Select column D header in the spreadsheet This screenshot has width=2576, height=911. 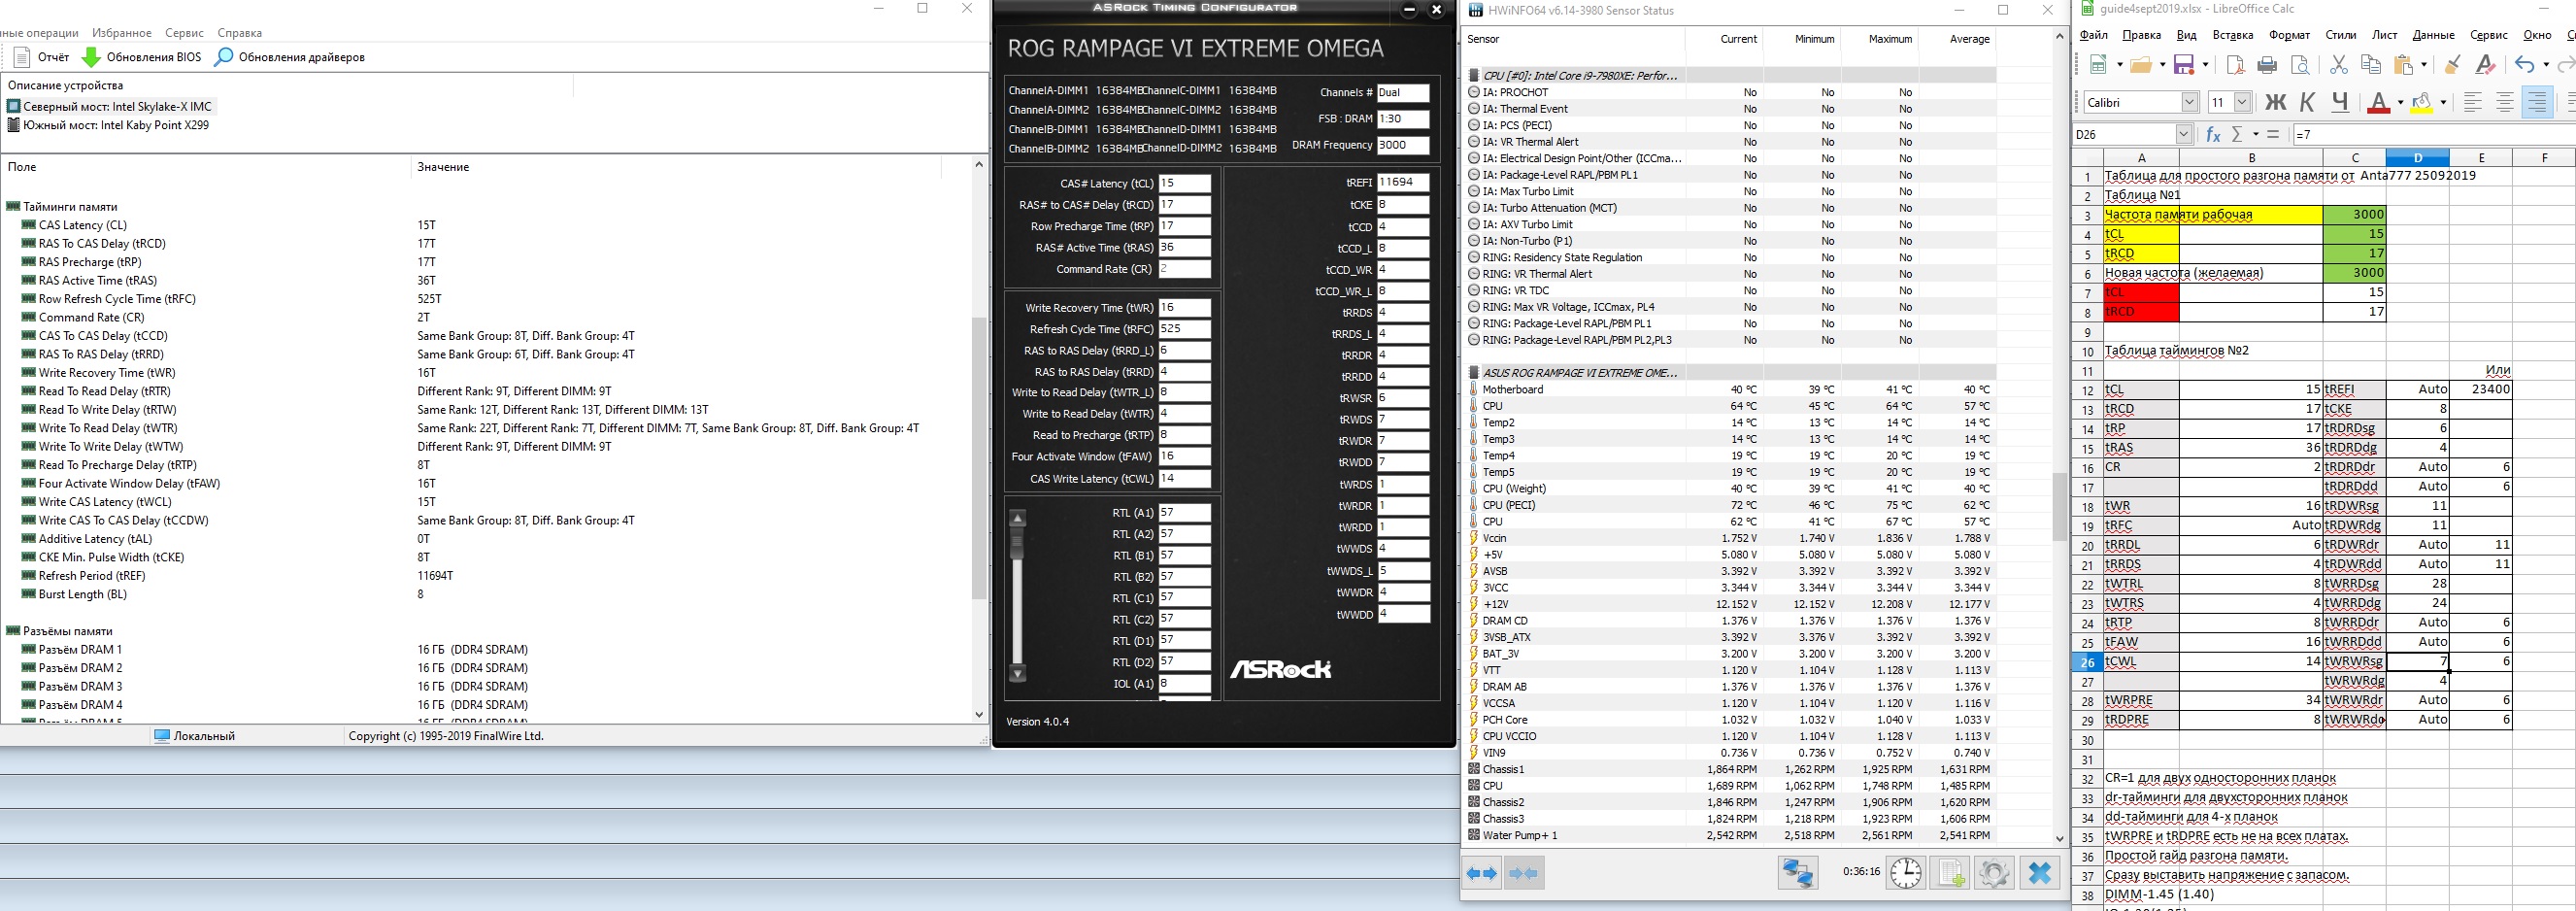2417,158
